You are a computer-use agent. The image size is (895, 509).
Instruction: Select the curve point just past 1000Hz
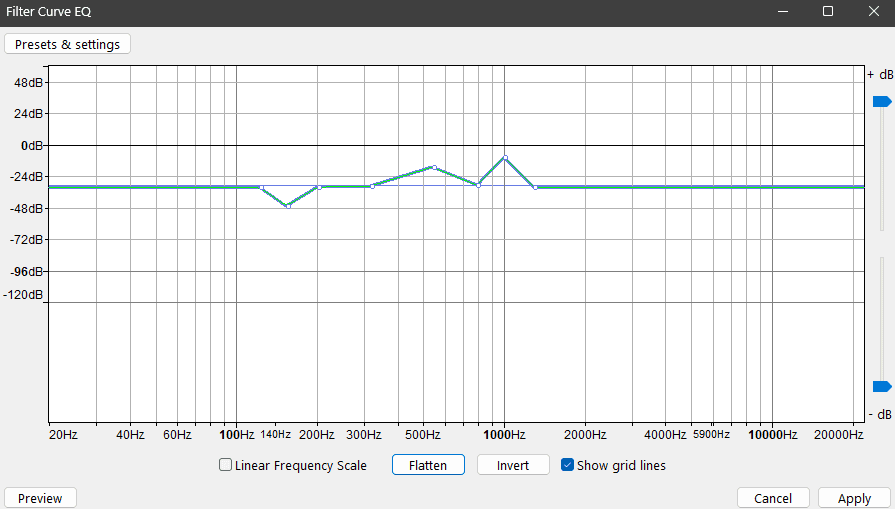(535, 188)
